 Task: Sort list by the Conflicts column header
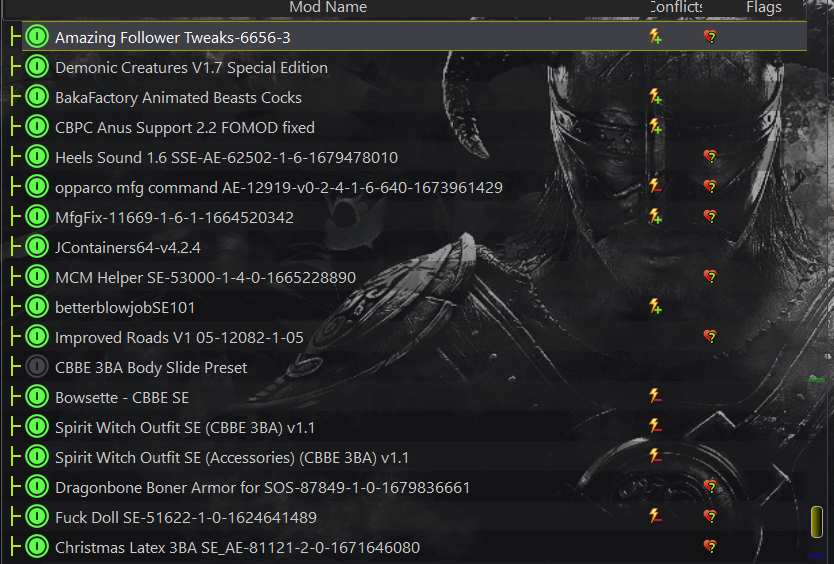(x=675, y=7)
